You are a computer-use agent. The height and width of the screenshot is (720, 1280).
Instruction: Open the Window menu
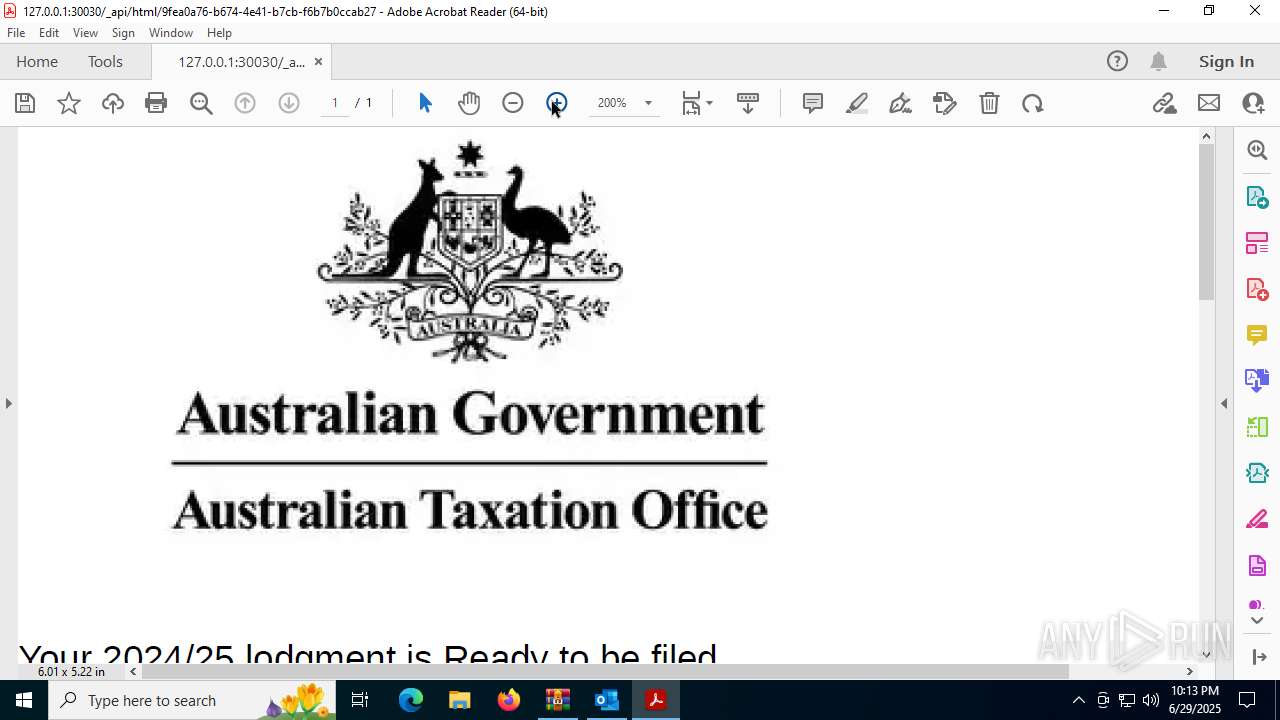[x=171, y=33]
